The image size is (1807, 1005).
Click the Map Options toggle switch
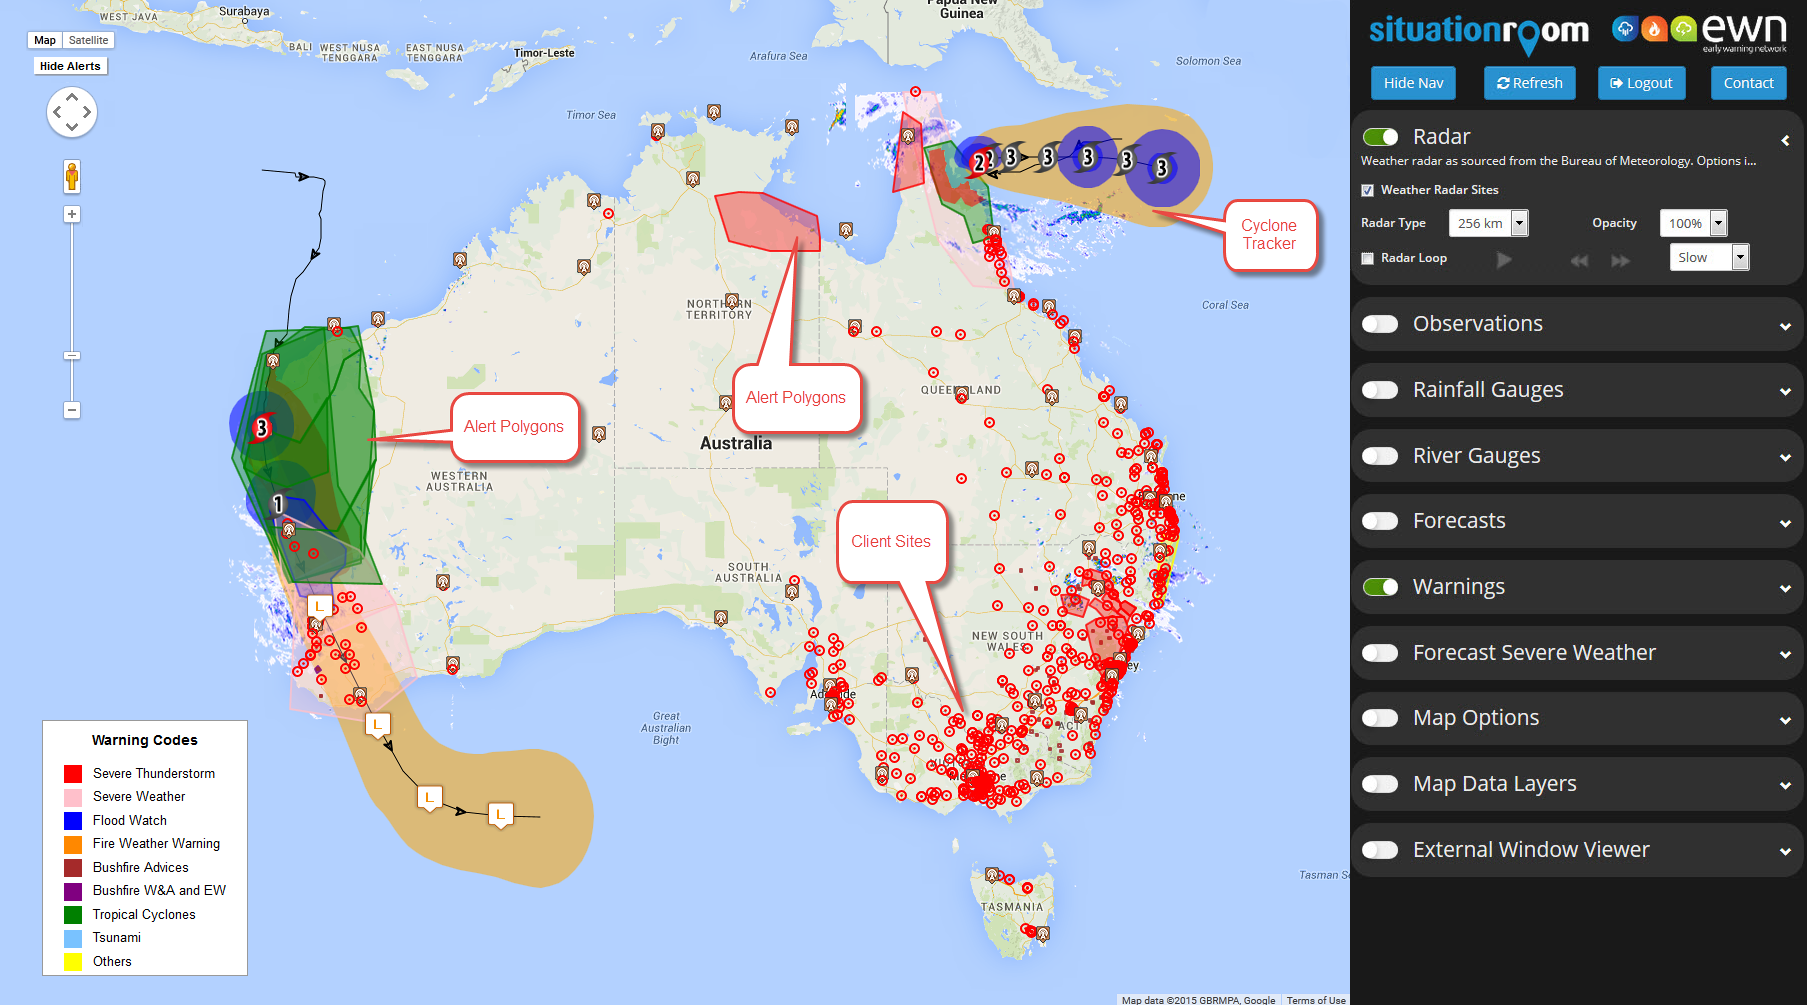1380,718
